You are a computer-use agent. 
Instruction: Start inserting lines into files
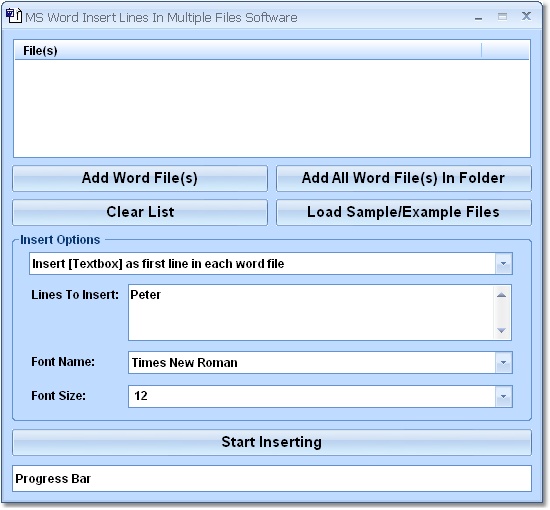(x=272, y=442)
